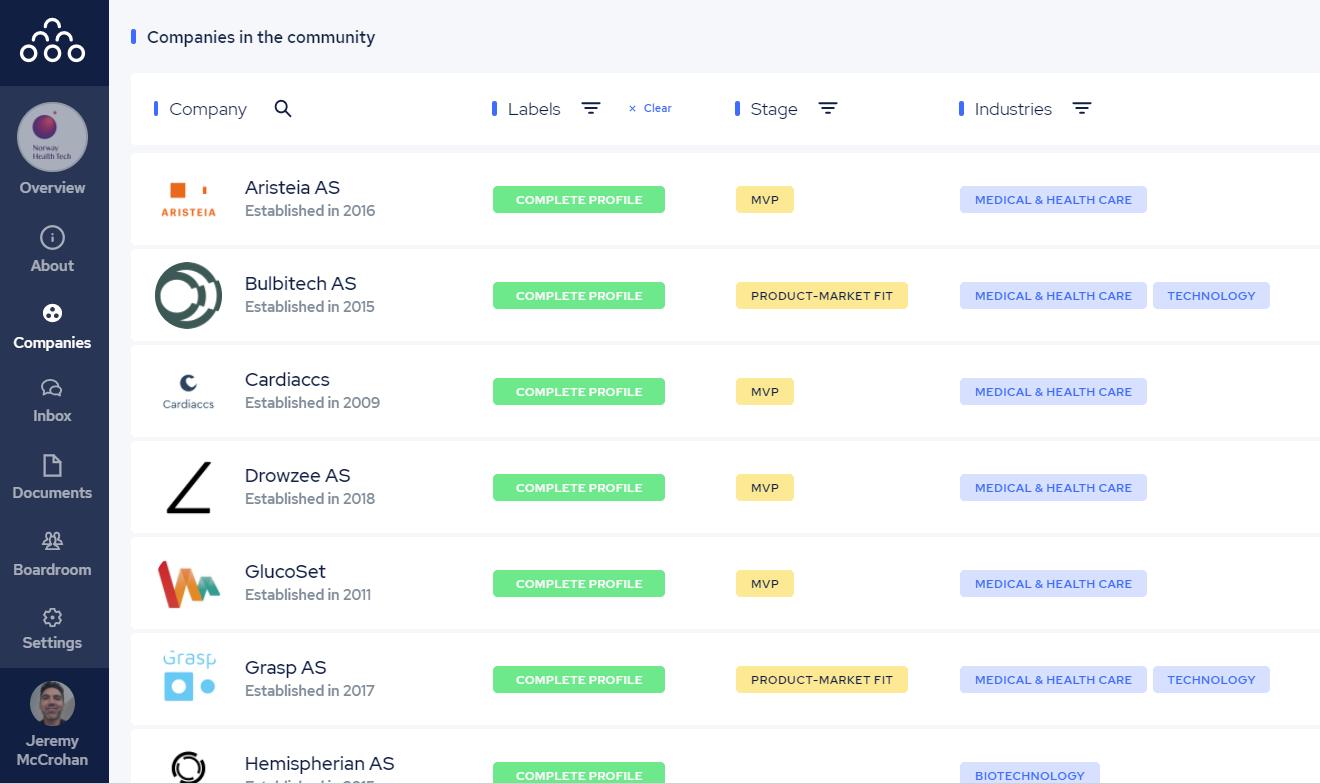Click the Company column header
The image size is (1320, 784).
tap(208, 109)
